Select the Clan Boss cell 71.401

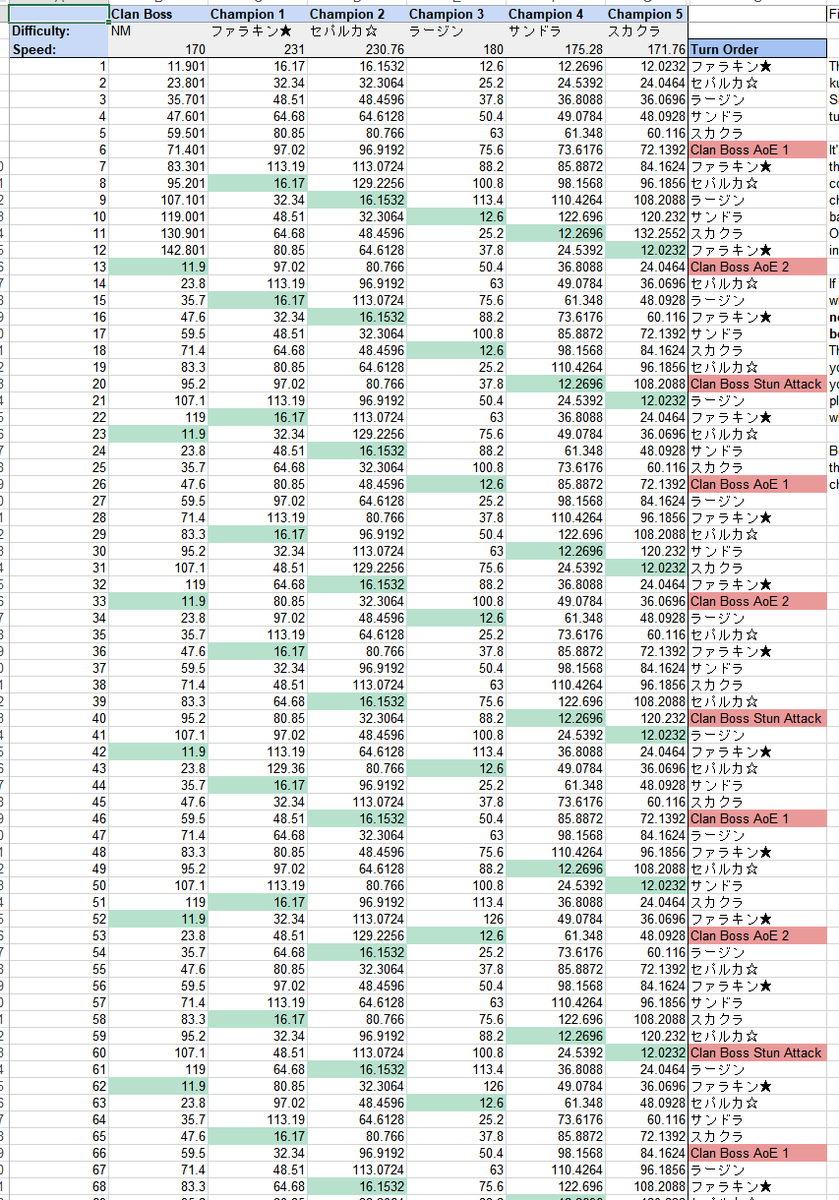pos(158,149)
